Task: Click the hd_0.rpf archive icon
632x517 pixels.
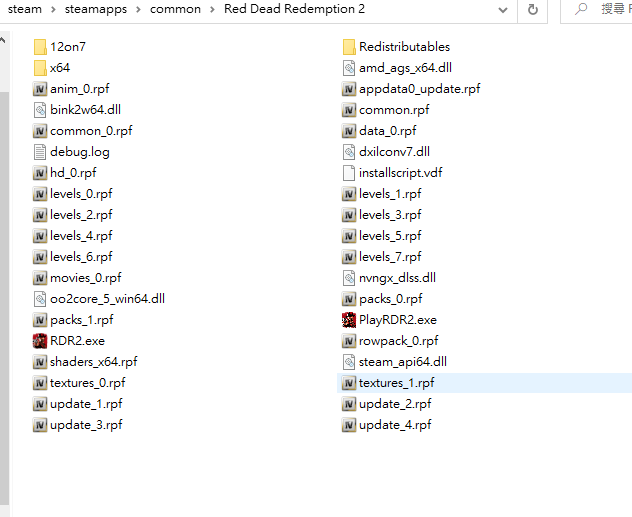Action: [40, 173]
